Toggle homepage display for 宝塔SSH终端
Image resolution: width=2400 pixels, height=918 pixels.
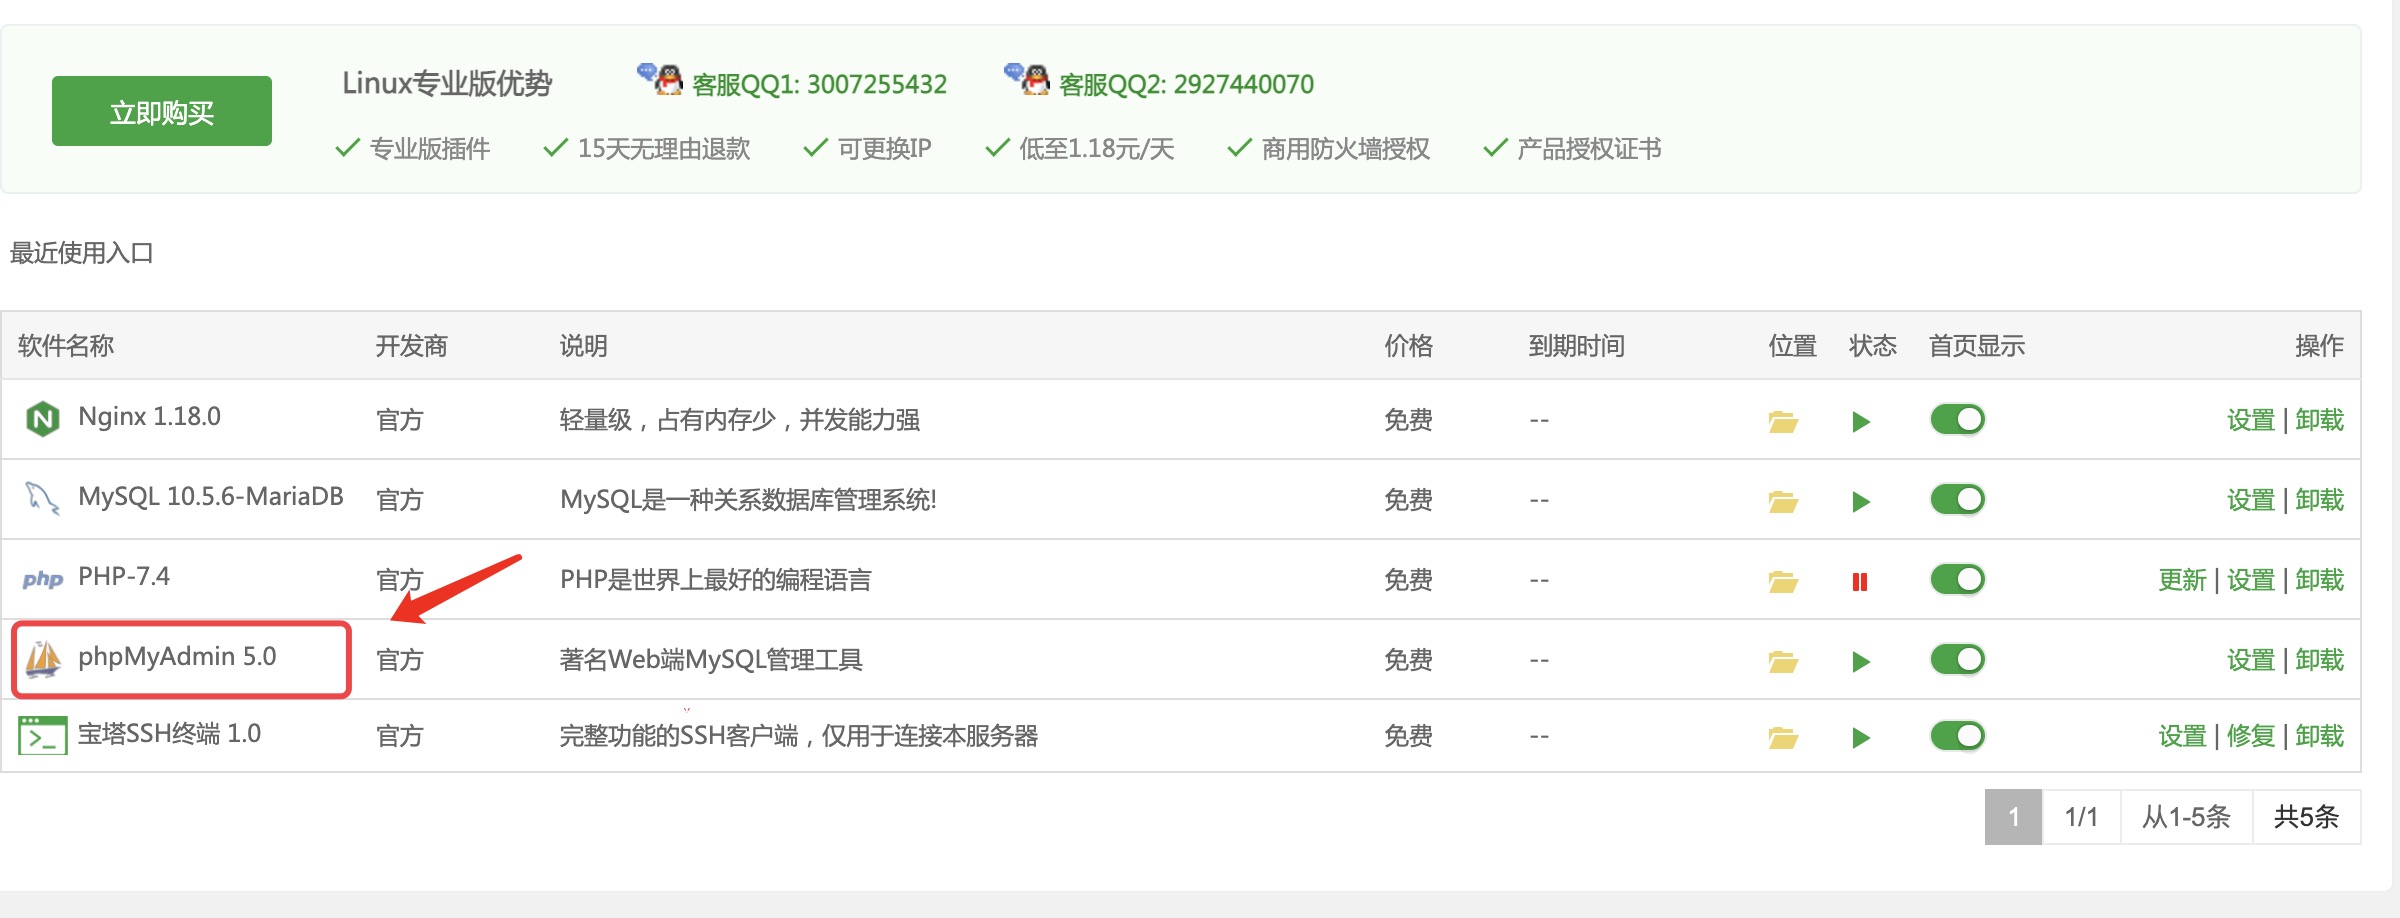pos(1957,736)
